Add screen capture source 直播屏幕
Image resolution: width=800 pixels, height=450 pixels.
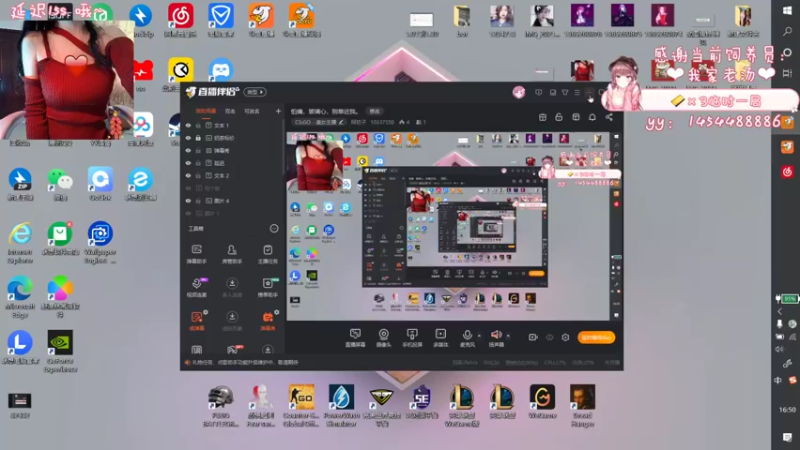(x=355, y=338)
